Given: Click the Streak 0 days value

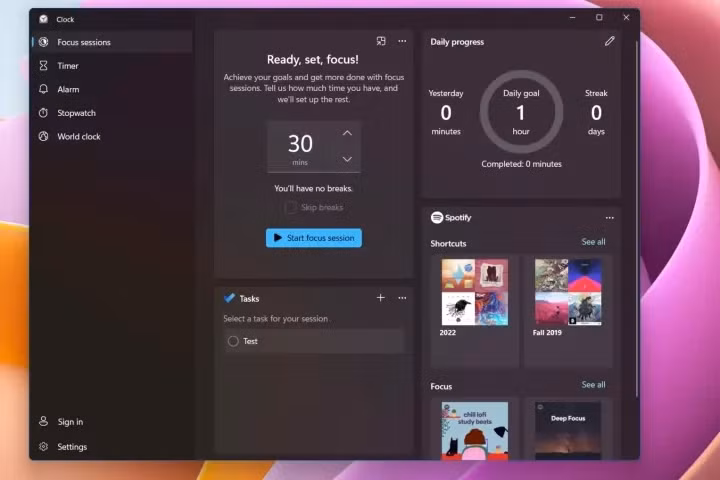Looking at the screenshot, I should (x=596, y=113).
